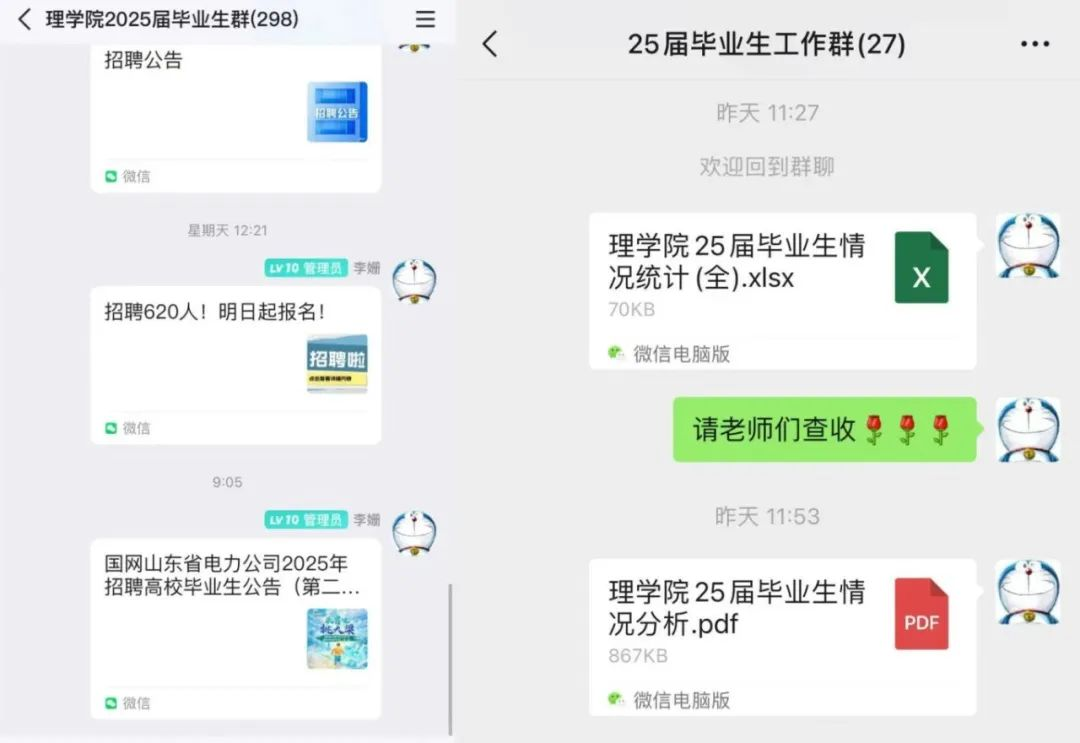1080x743 pixels.
Task: Open the Excel file icon for 毕业生情况统计
Action: click(921, 267)
